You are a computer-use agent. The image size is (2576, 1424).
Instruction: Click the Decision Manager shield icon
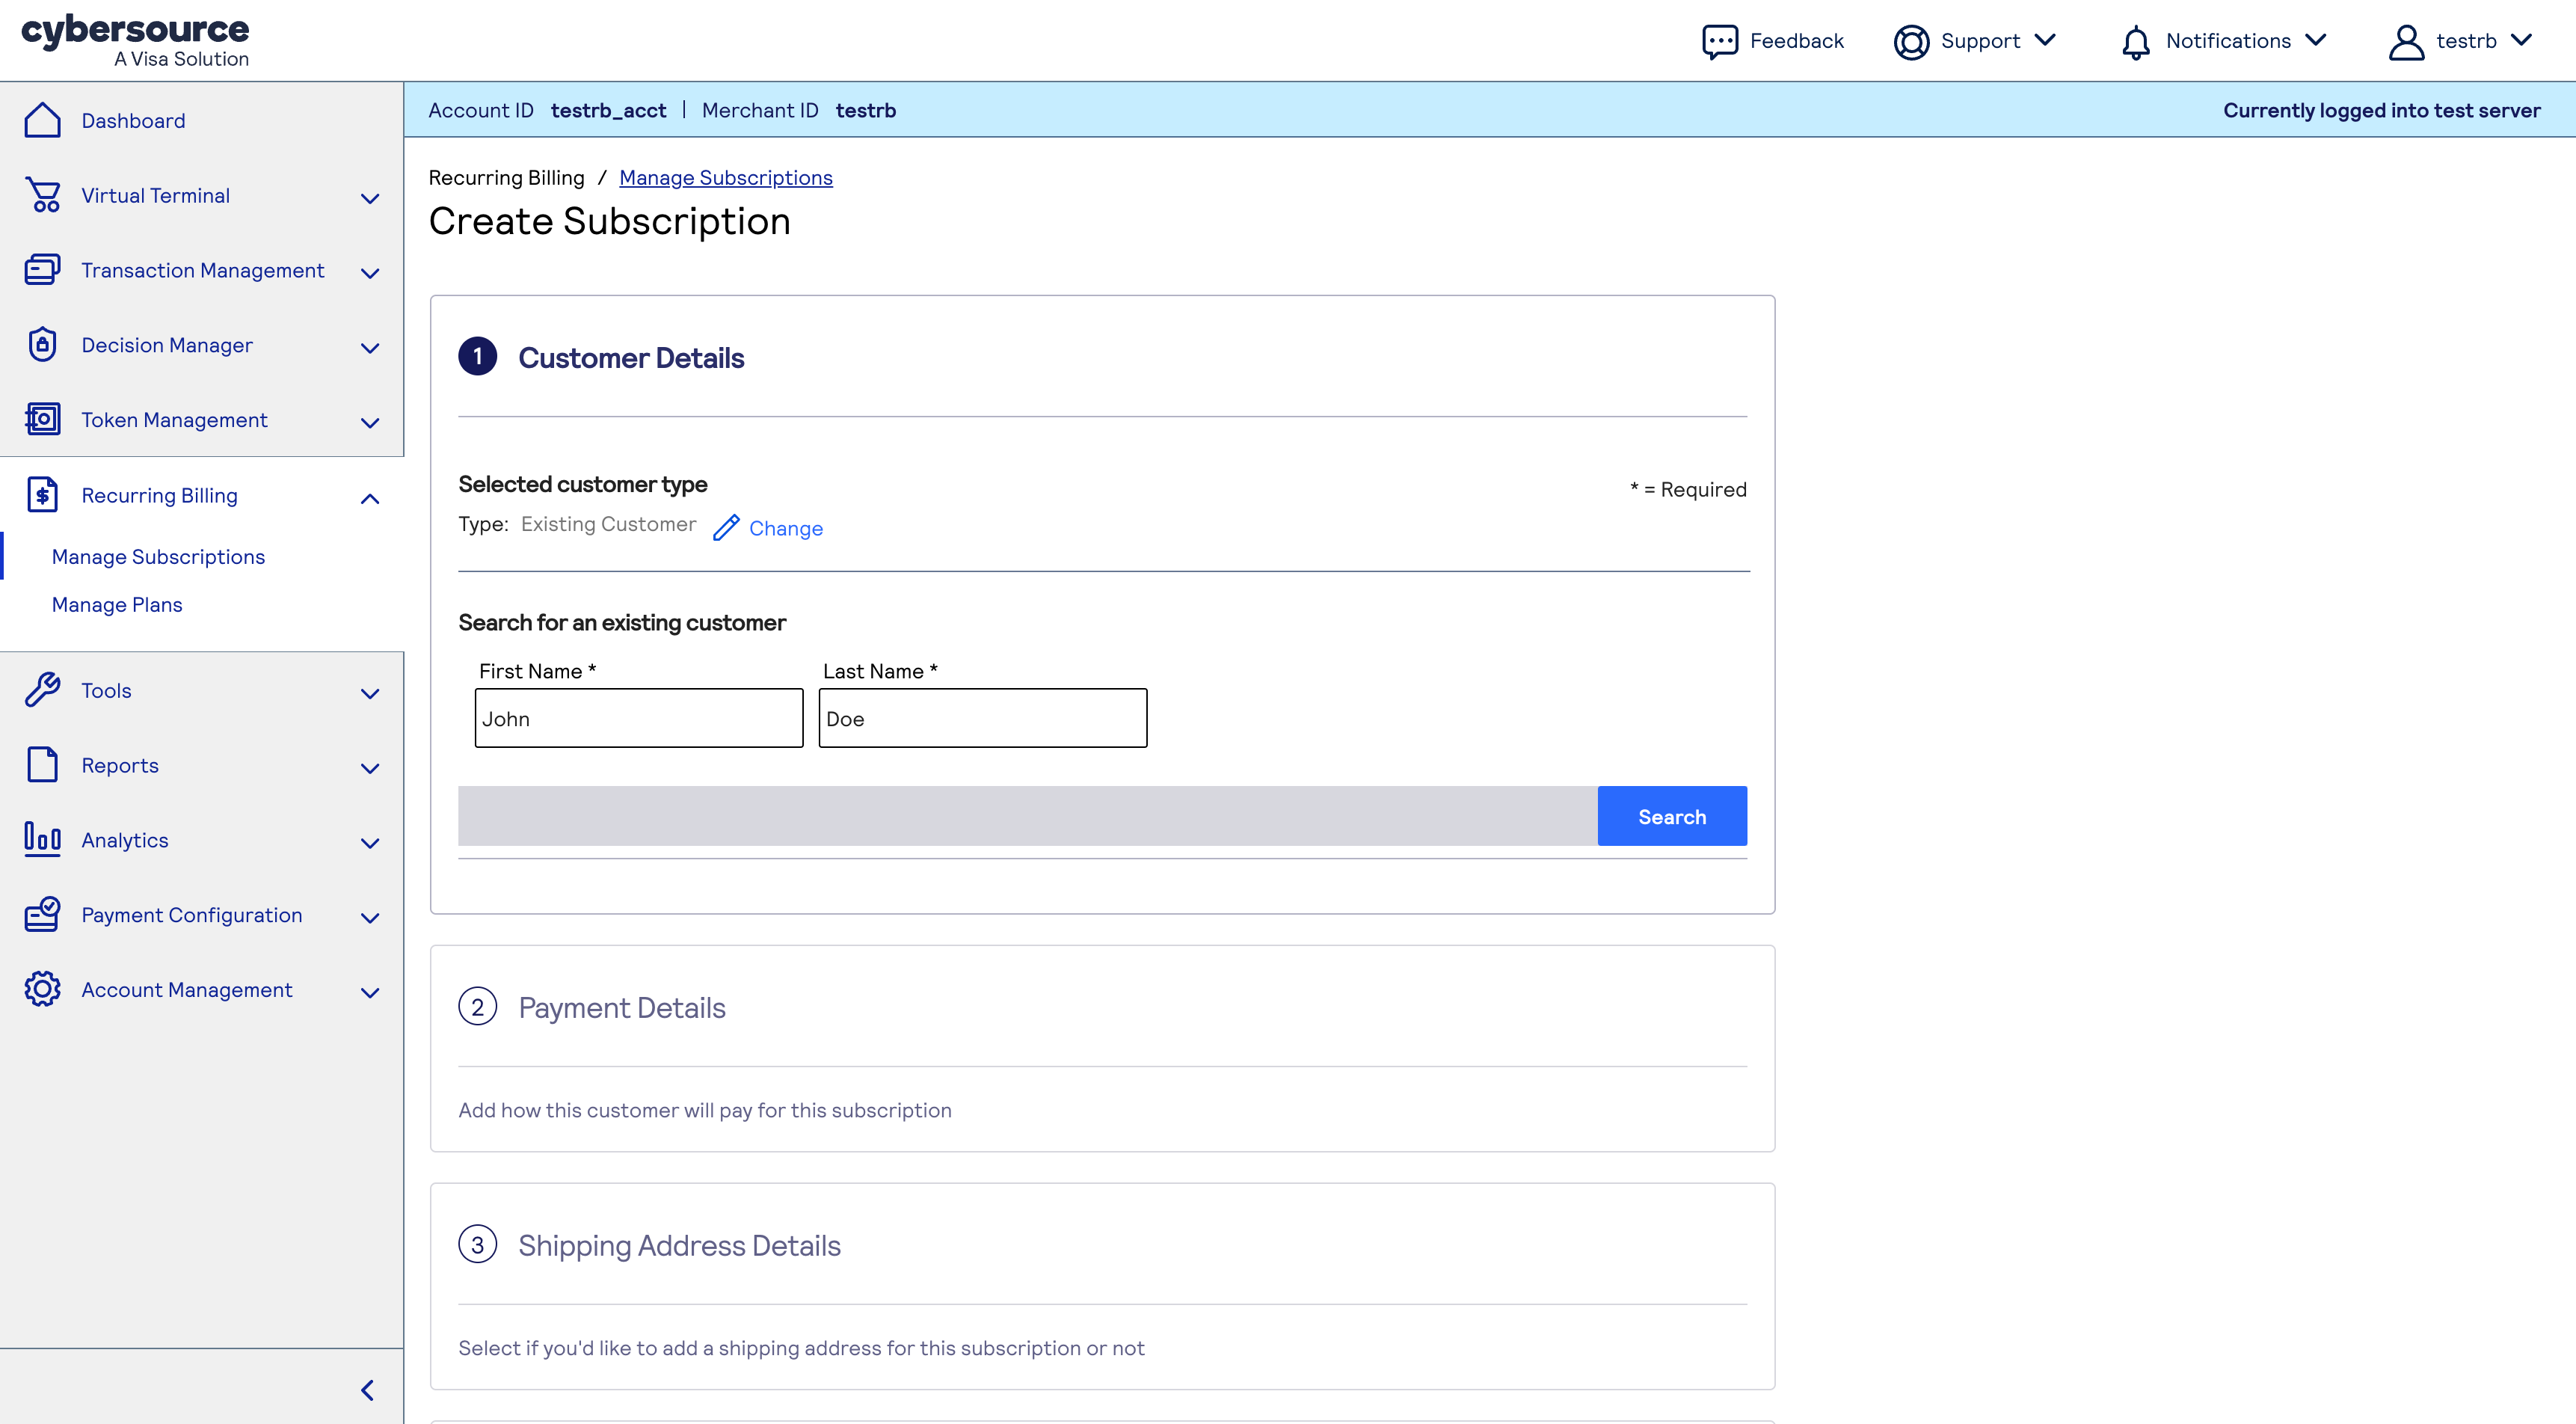point(42,344)
